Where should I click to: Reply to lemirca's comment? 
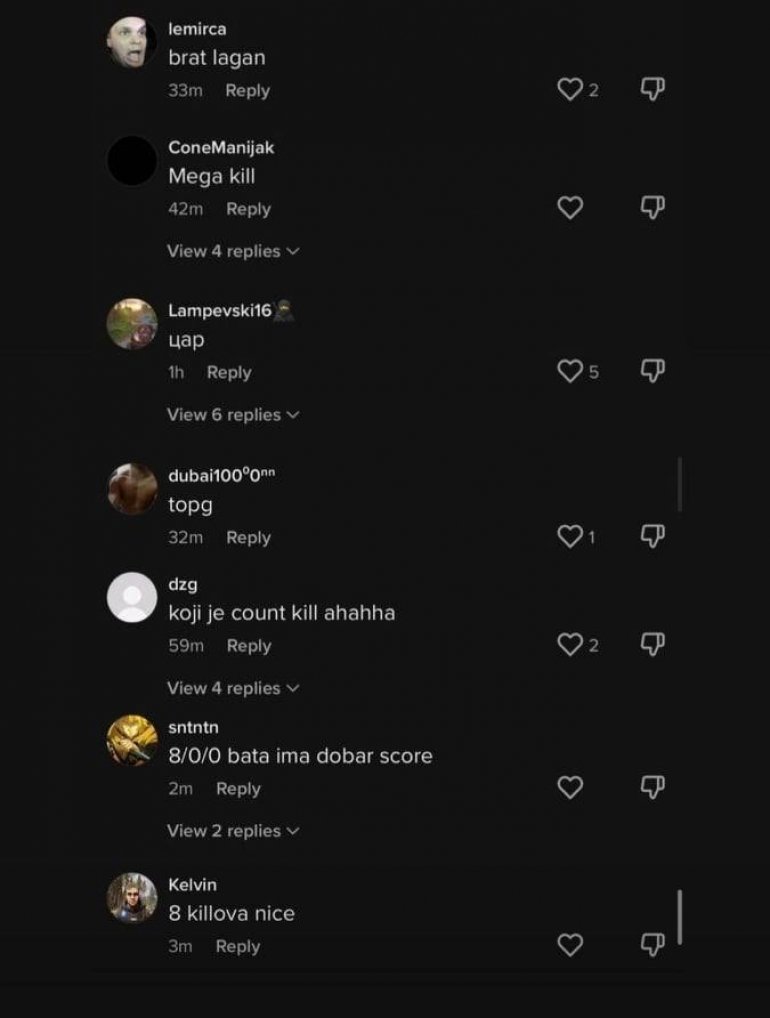(x=247, y=91)
